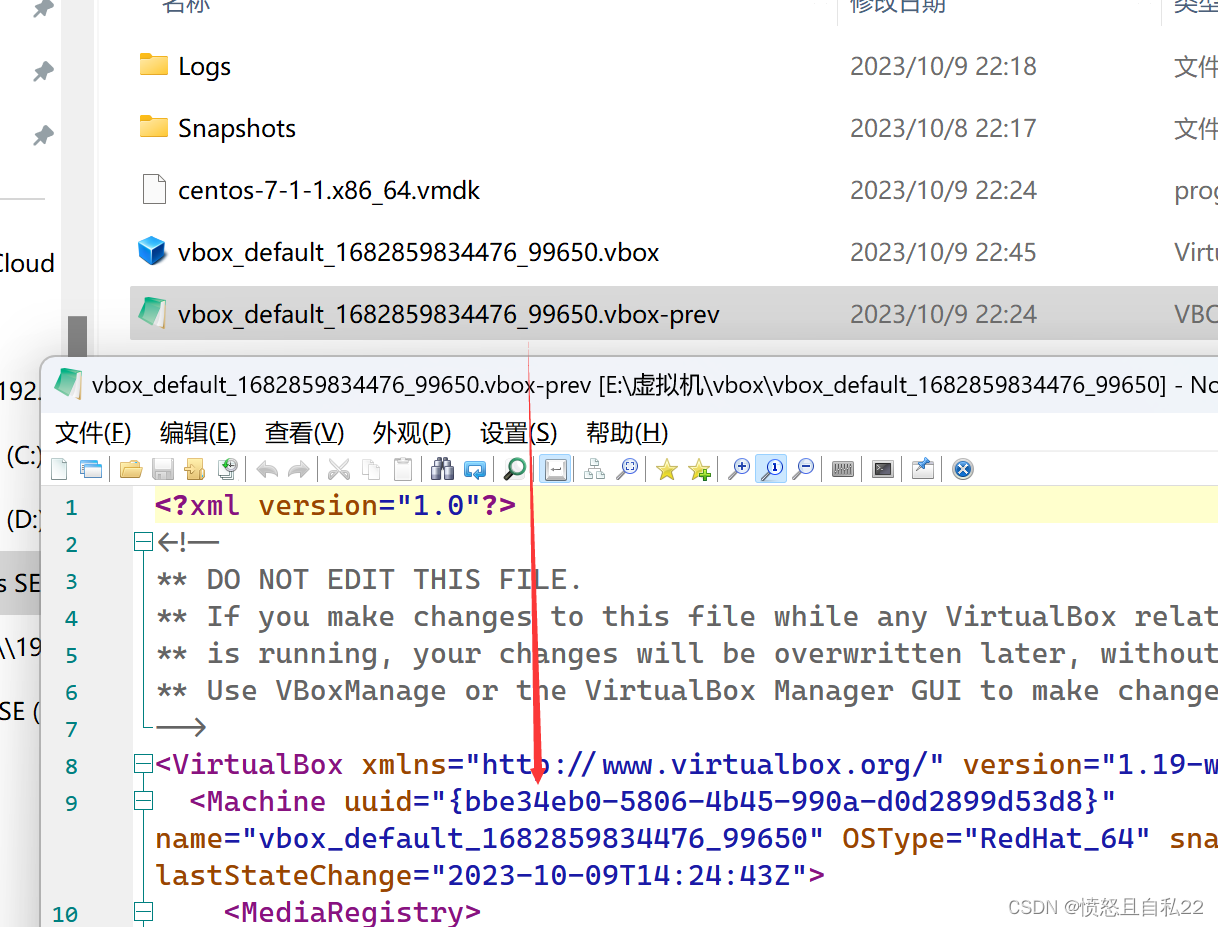The height and width of the screenshot is (927, 1218).
Task: Click line number 5 in the margin
Action: [x=71, y=655]
